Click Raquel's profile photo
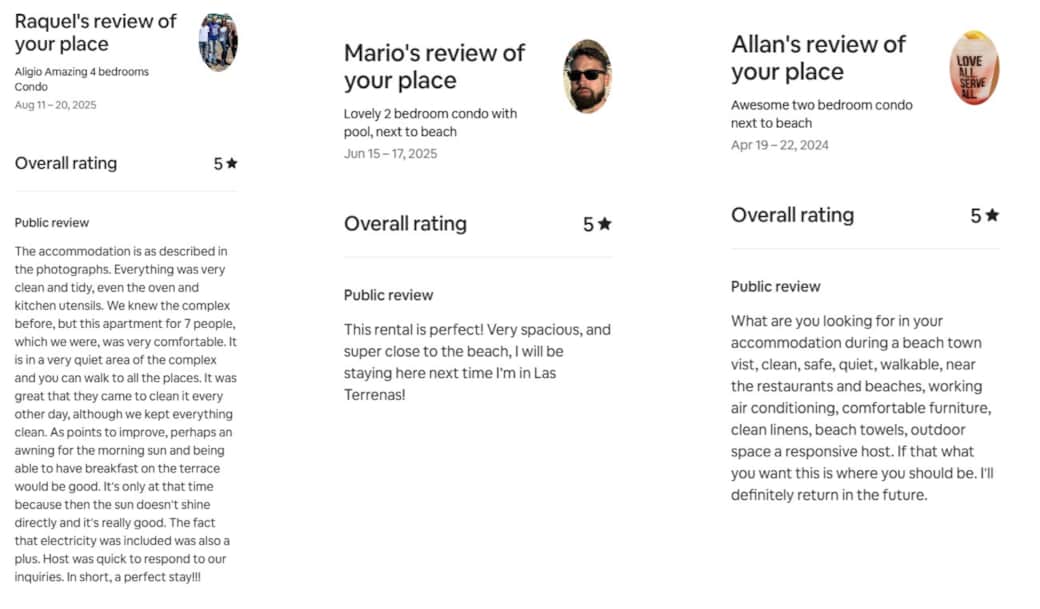1040x609 pixels. [x=218, y=42]
